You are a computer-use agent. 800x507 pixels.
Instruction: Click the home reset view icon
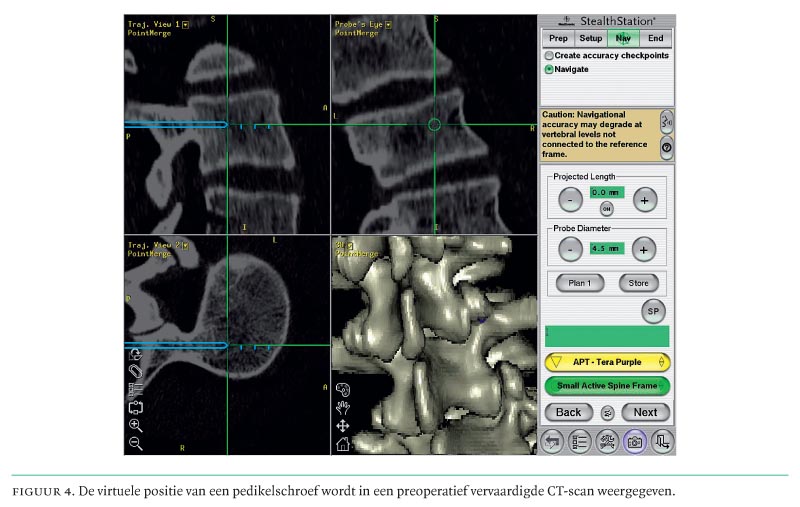tap(342, 444)
